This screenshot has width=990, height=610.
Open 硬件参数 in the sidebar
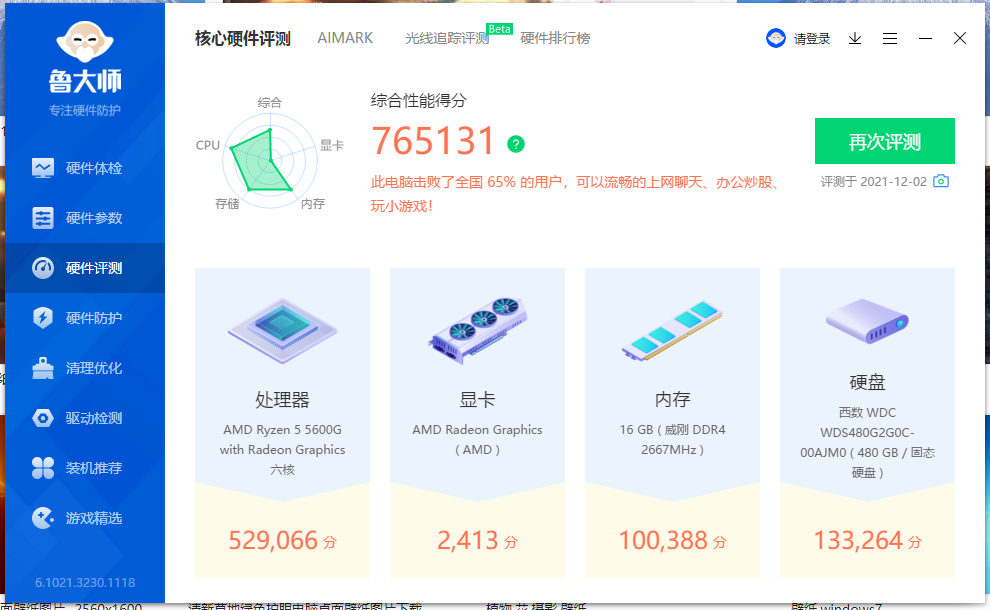[85, 218]
